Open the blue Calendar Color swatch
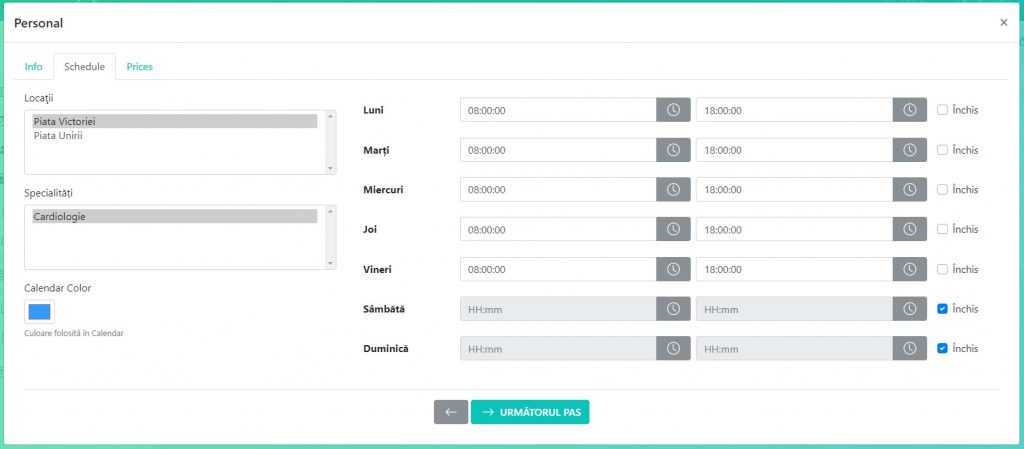Viewport: 1024px width, 449px height. (x=40, y=312)
